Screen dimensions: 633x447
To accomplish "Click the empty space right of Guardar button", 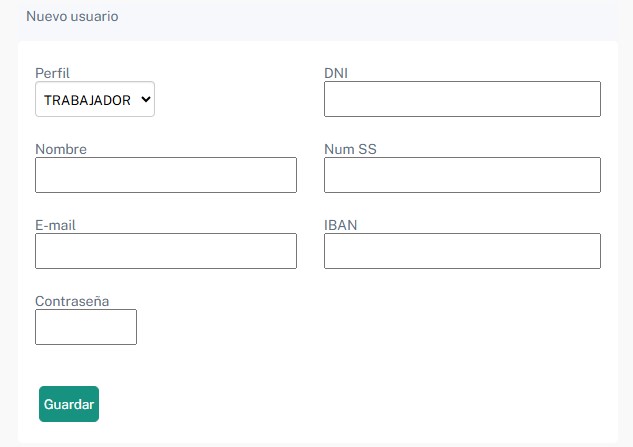I will (350, 404).
